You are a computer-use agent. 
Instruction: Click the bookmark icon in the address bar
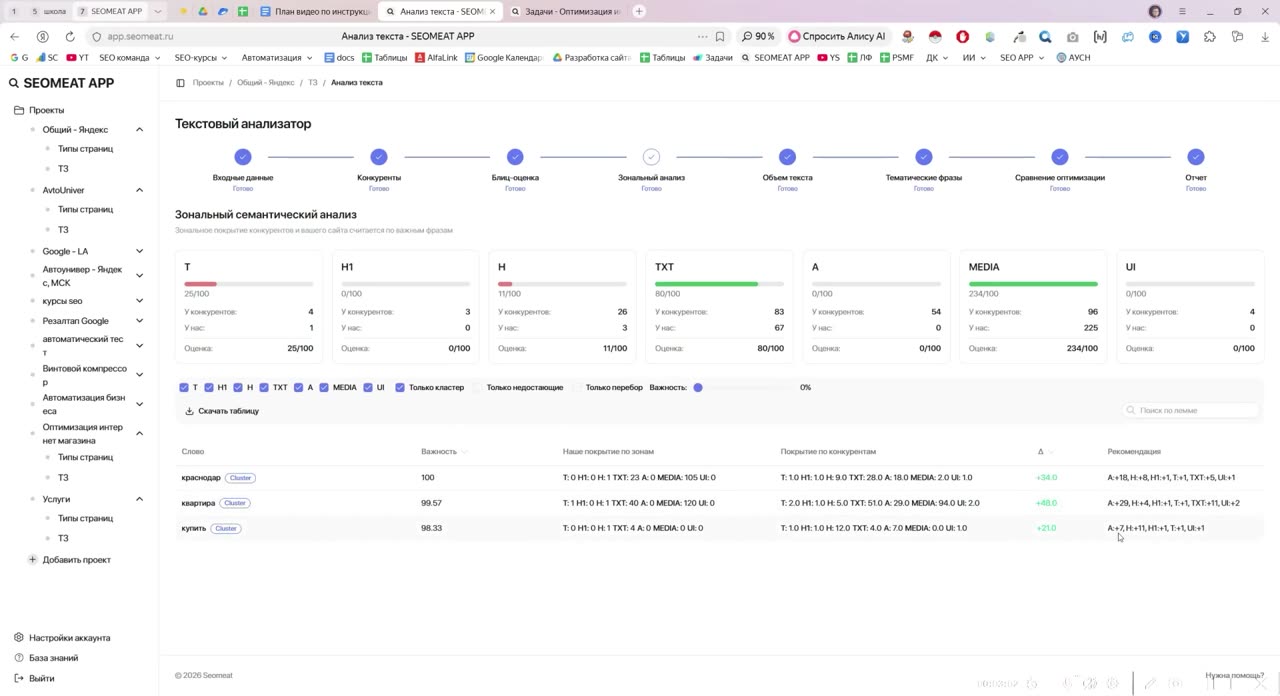[719, 36]
